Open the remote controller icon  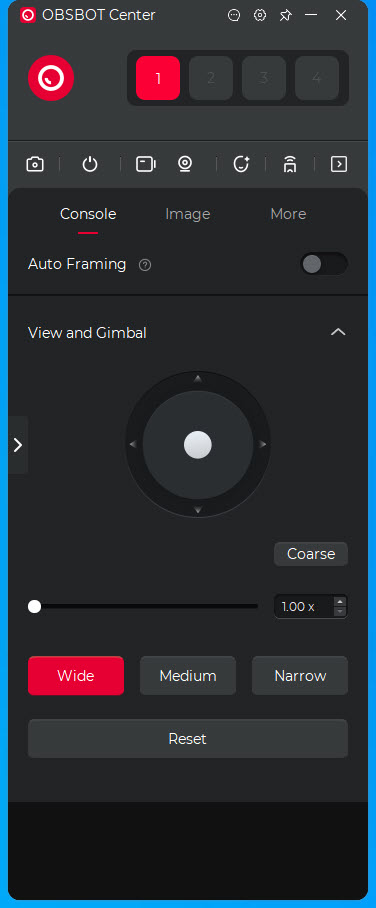pyautogui.click(x=290, y=164)
